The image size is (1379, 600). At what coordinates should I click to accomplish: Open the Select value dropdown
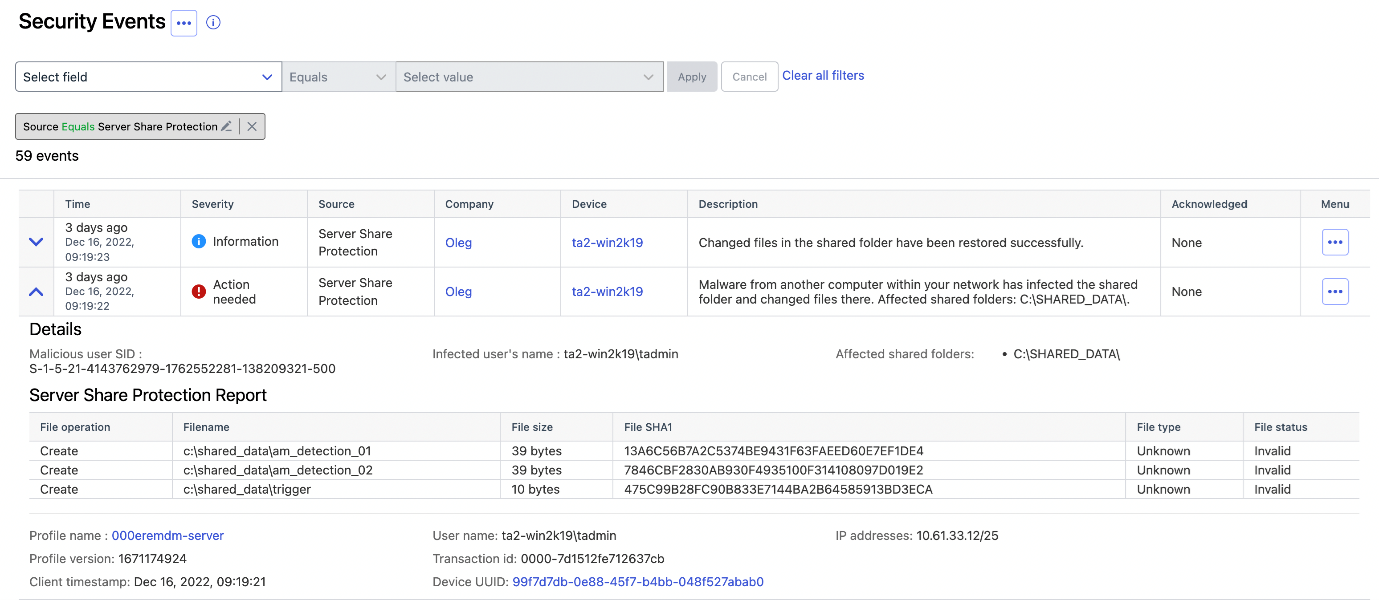point(529,77)
